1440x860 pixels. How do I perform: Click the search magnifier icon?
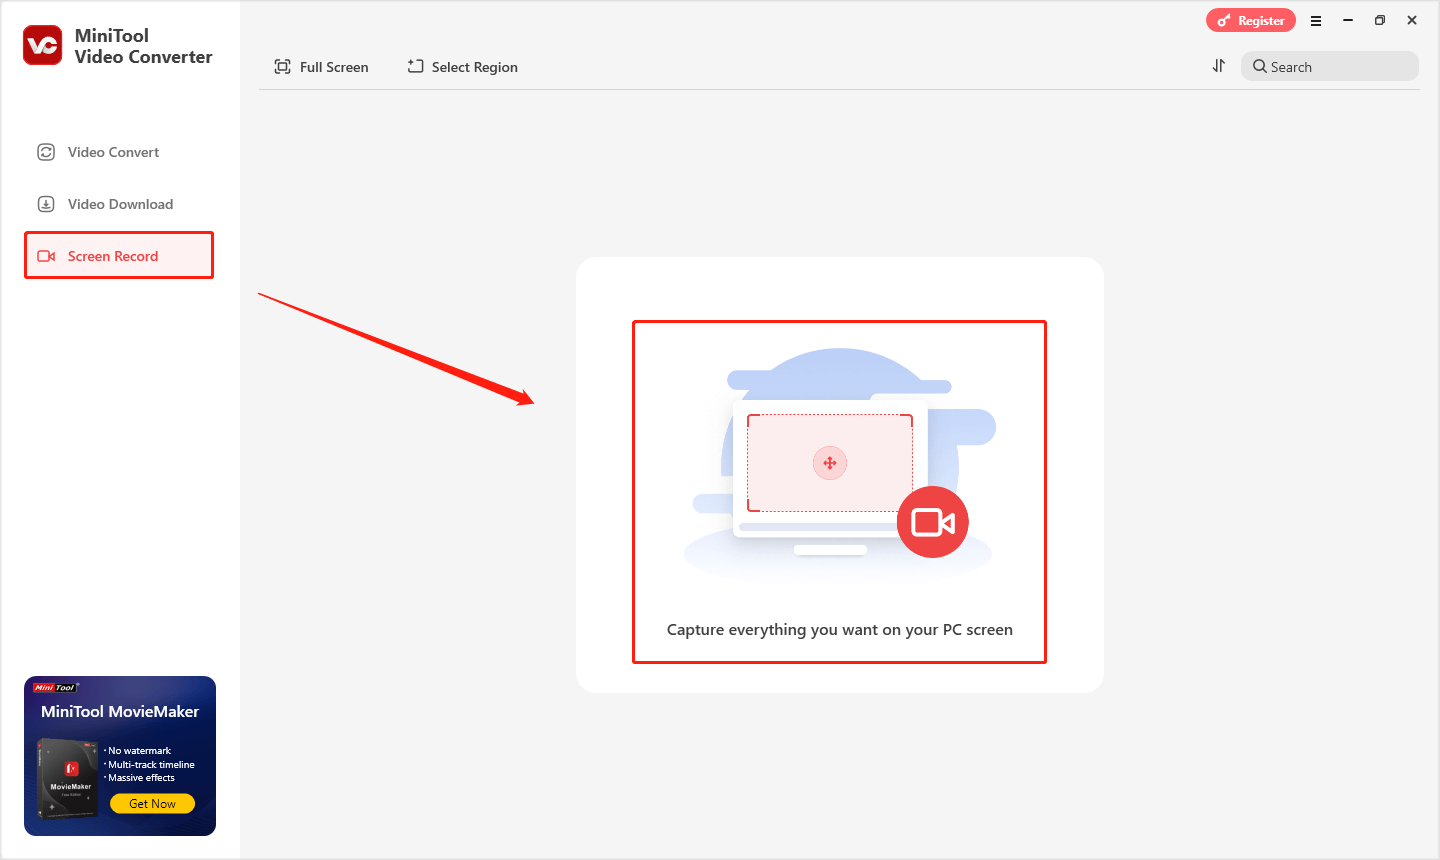1260,66
